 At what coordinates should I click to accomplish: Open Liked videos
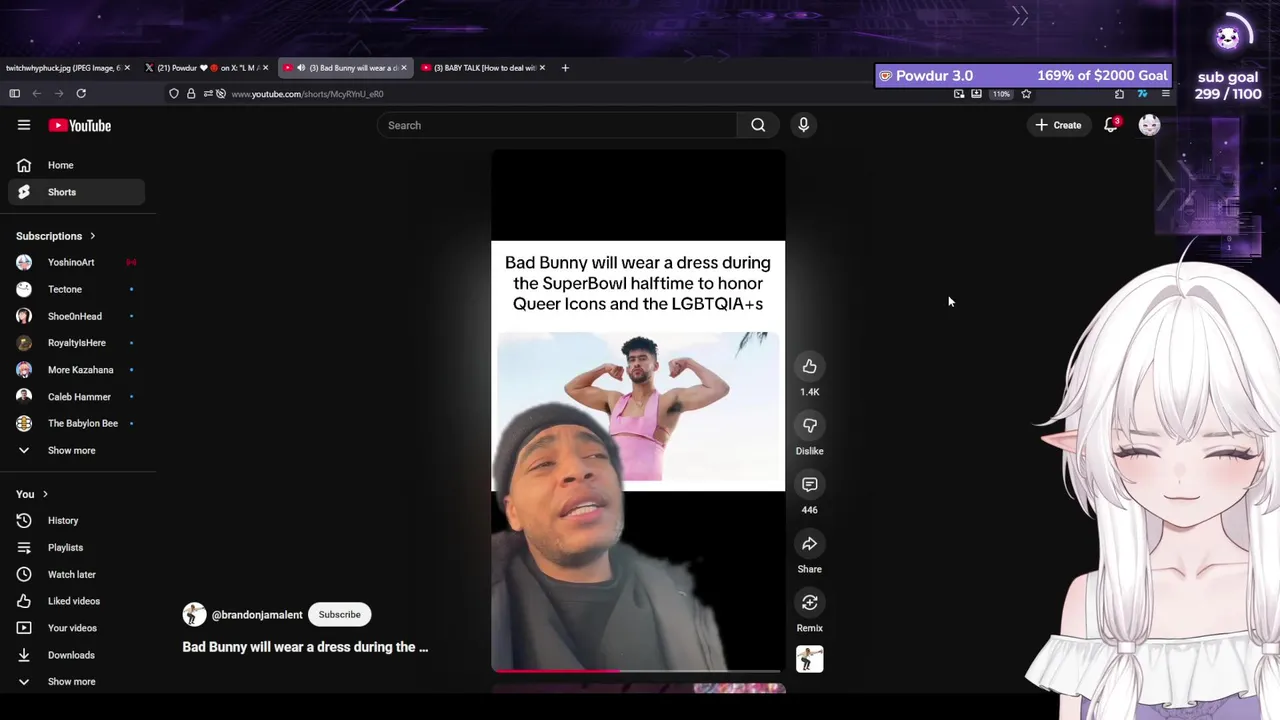pos(76,601)
